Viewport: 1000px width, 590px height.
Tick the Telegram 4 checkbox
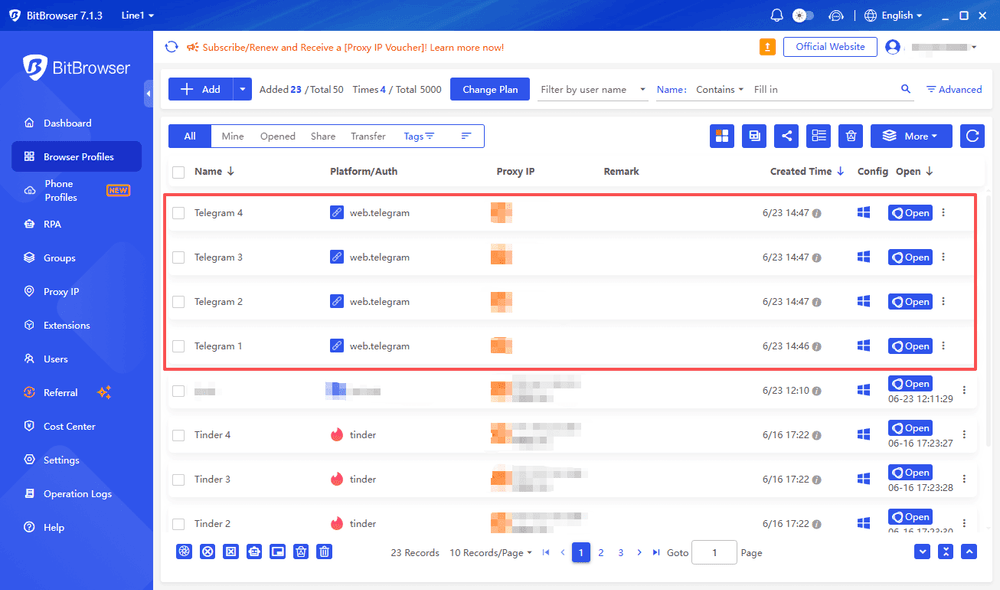click(179, 213)
